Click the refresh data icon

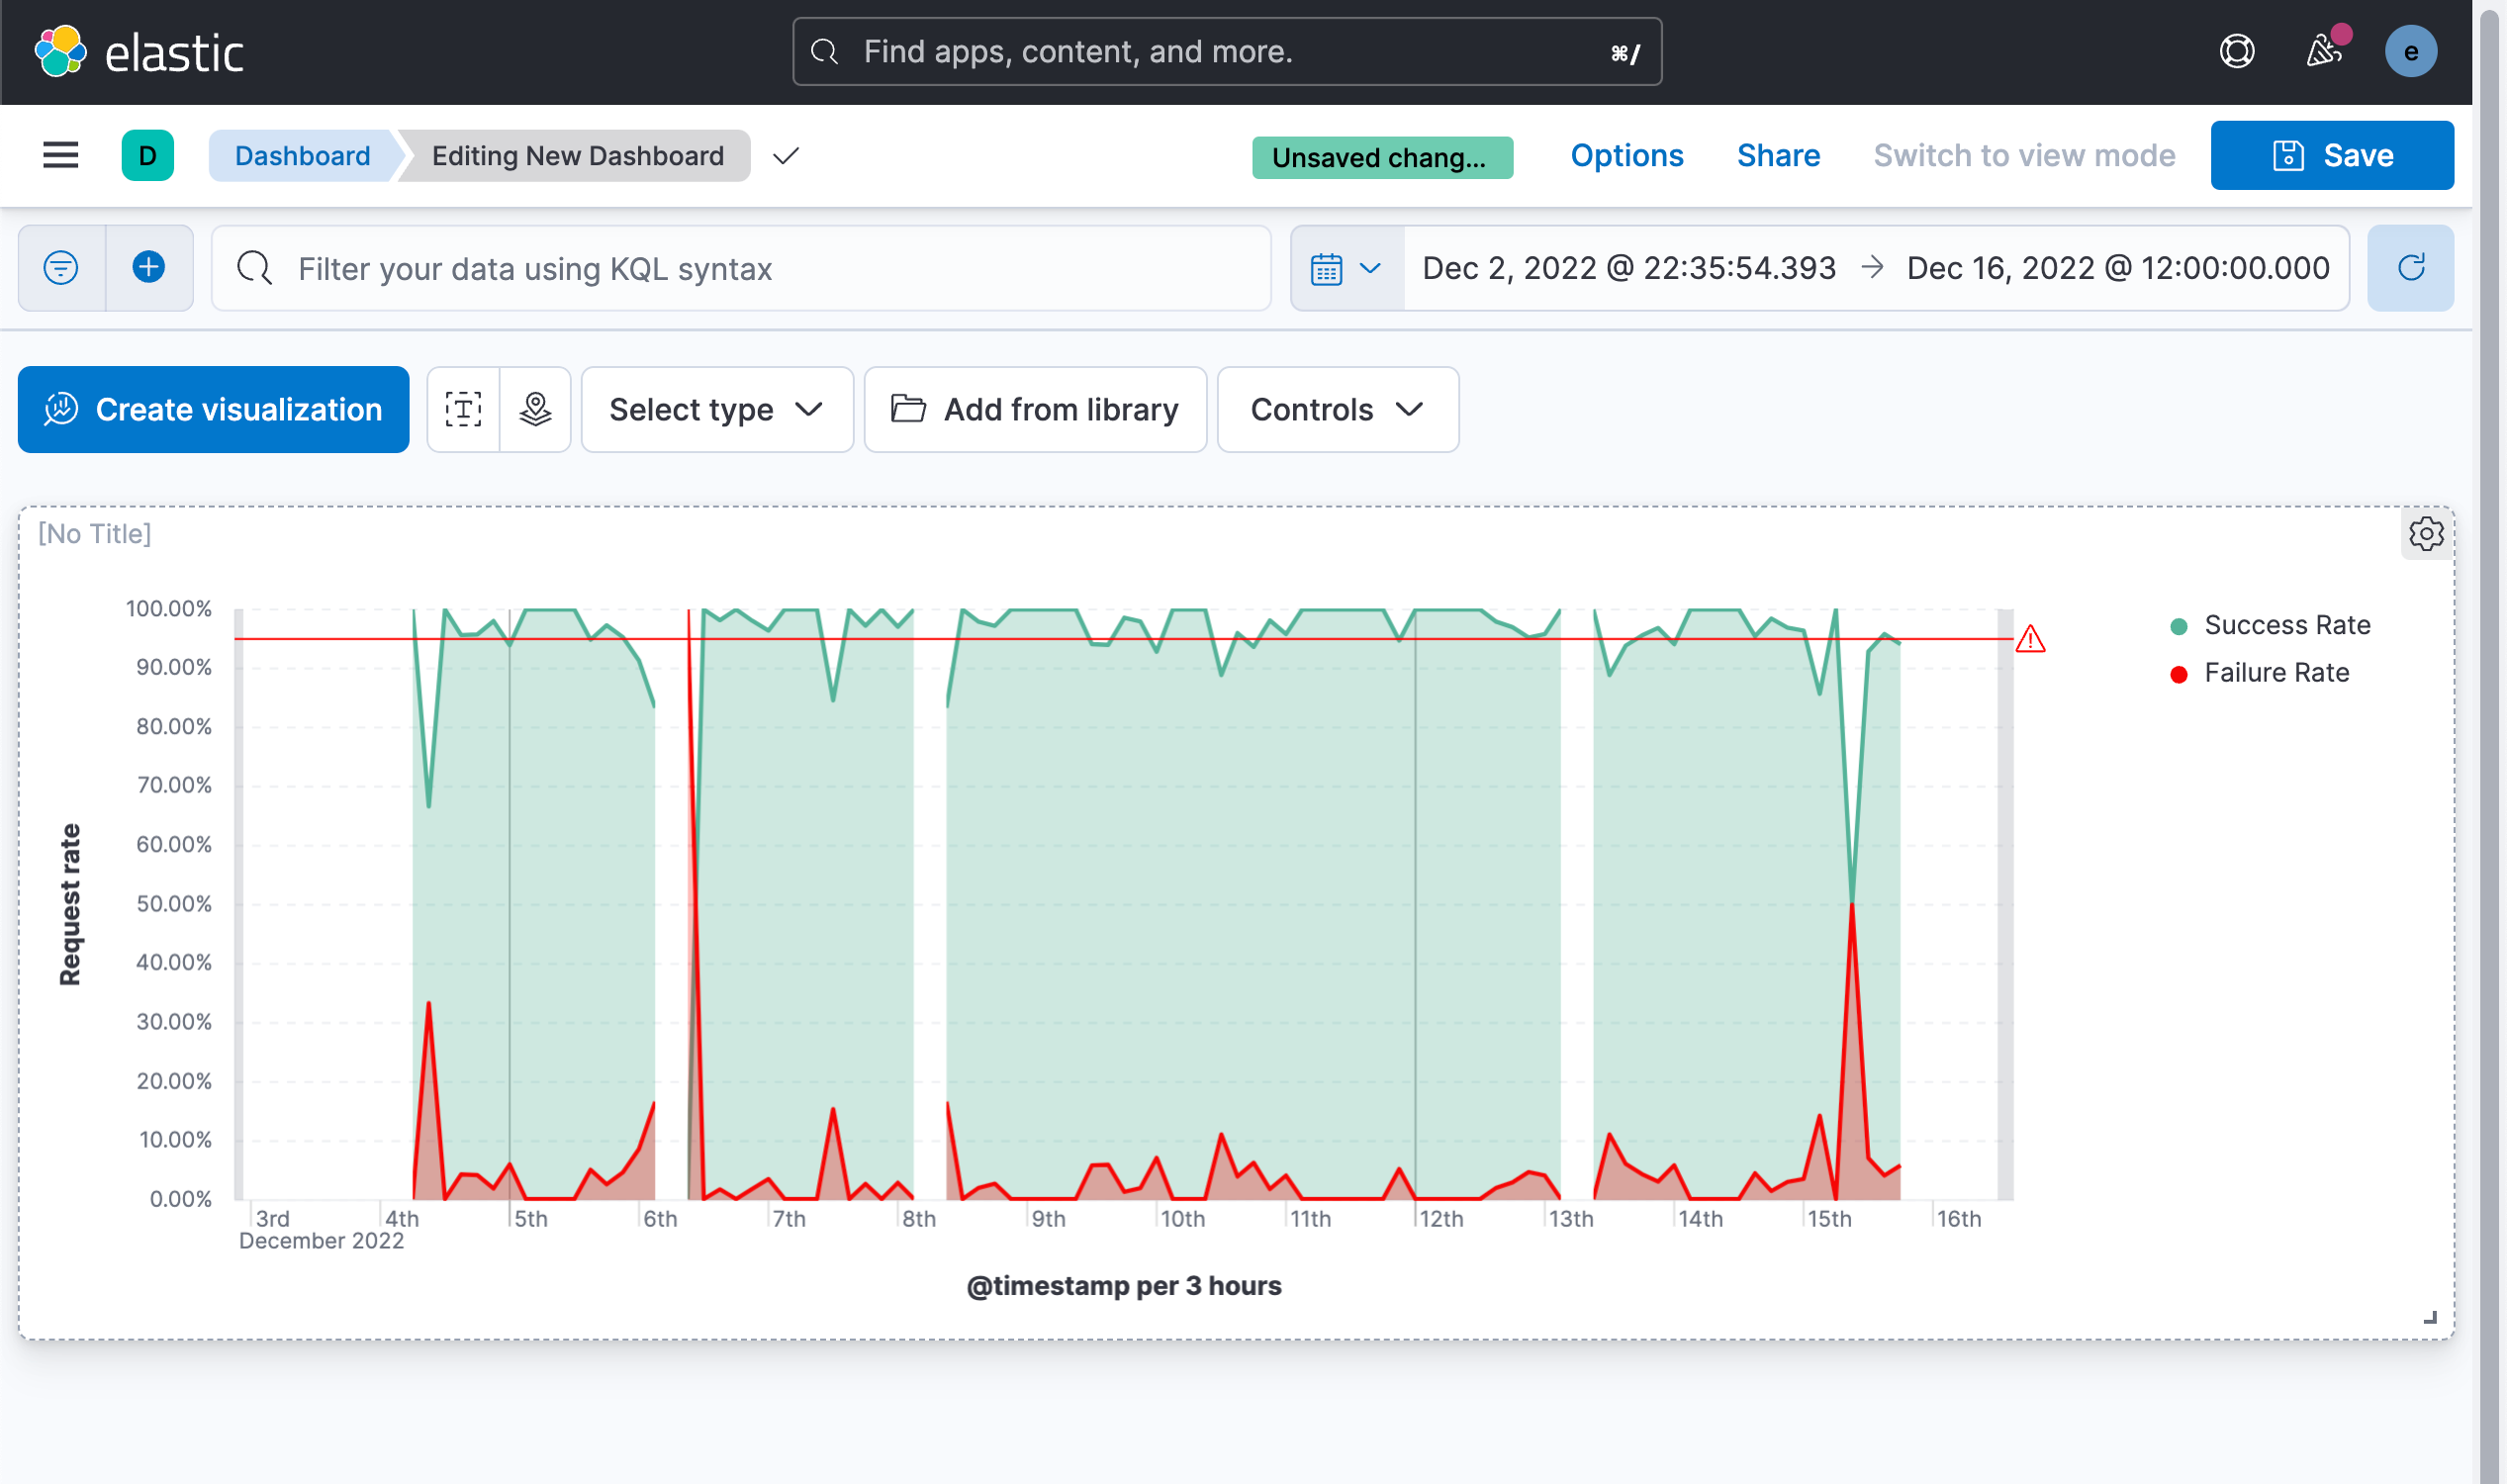(x=2410, y=267)
